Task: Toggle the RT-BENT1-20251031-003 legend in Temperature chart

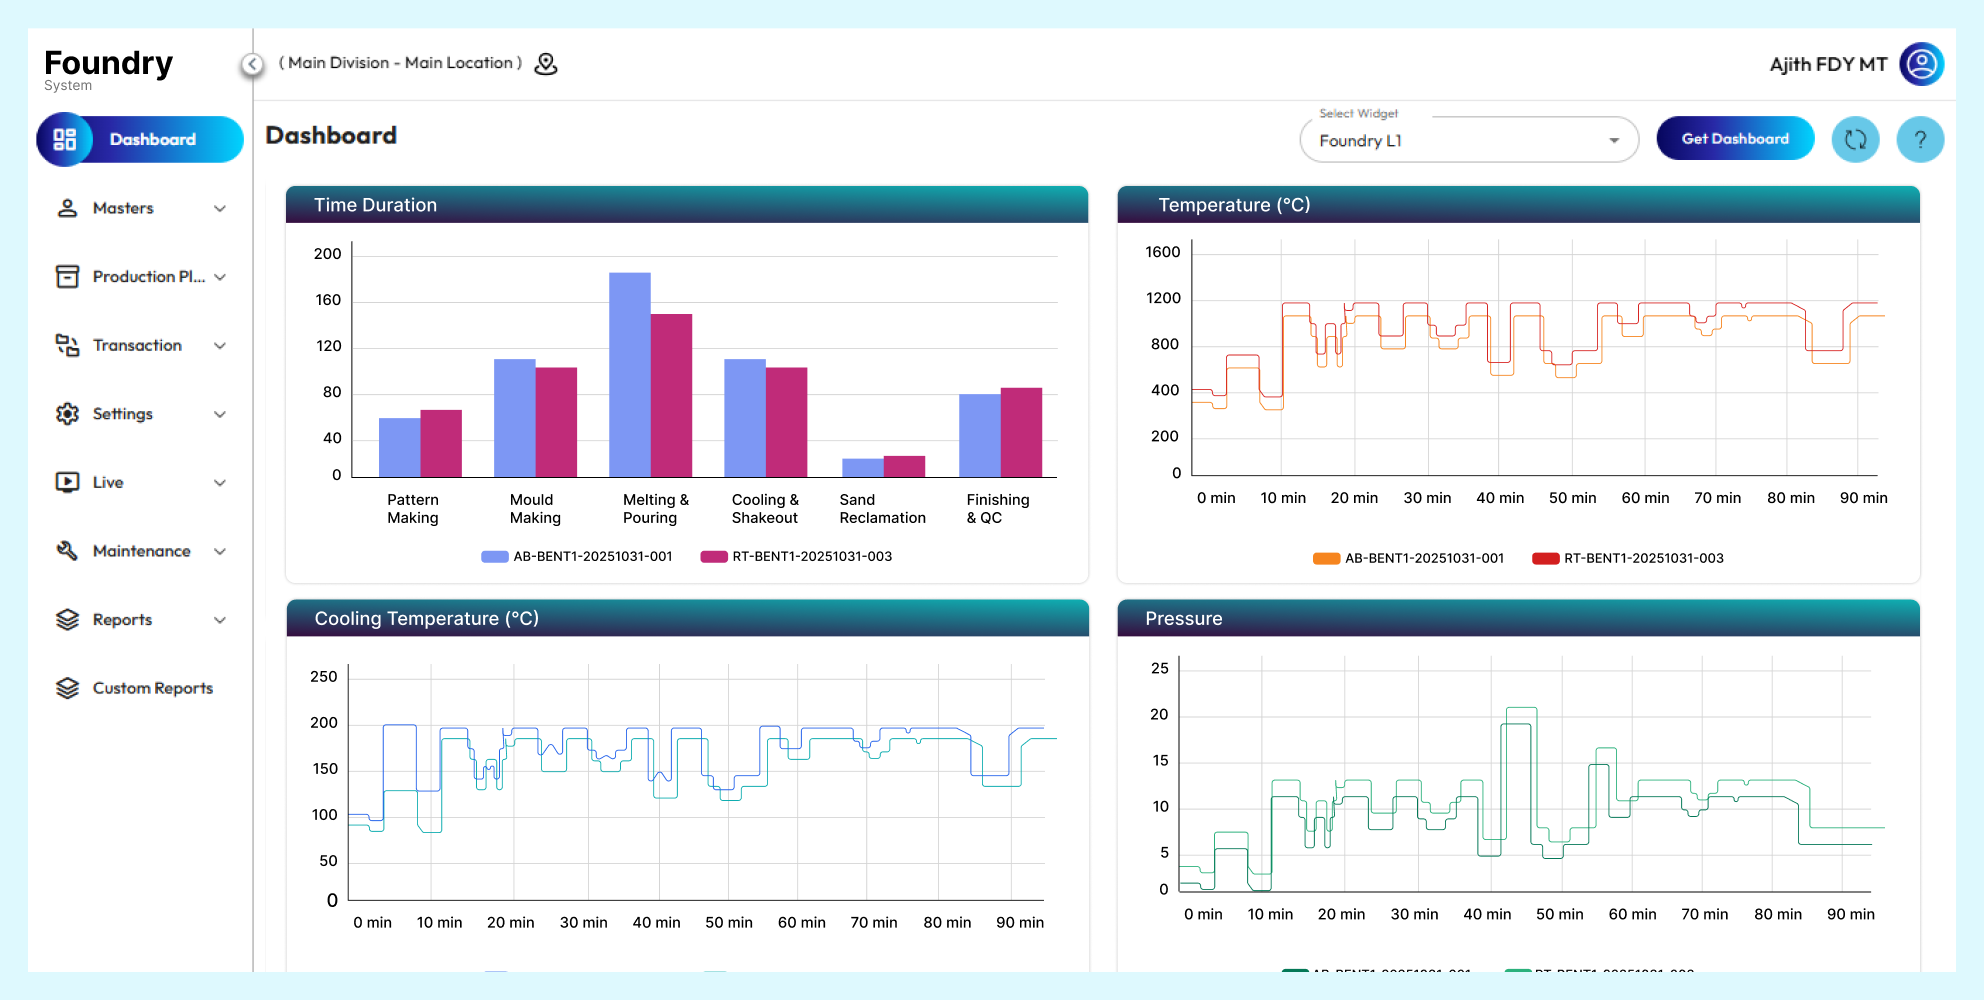Action: click(x=1627, y=558)
